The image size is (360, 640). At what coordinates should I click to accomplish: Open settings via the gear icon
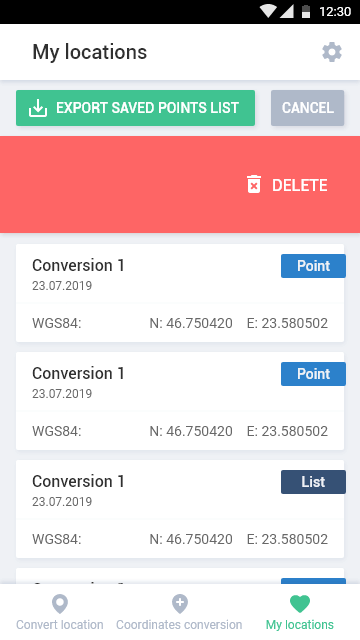pyautogui.click(x=332, y=52)
